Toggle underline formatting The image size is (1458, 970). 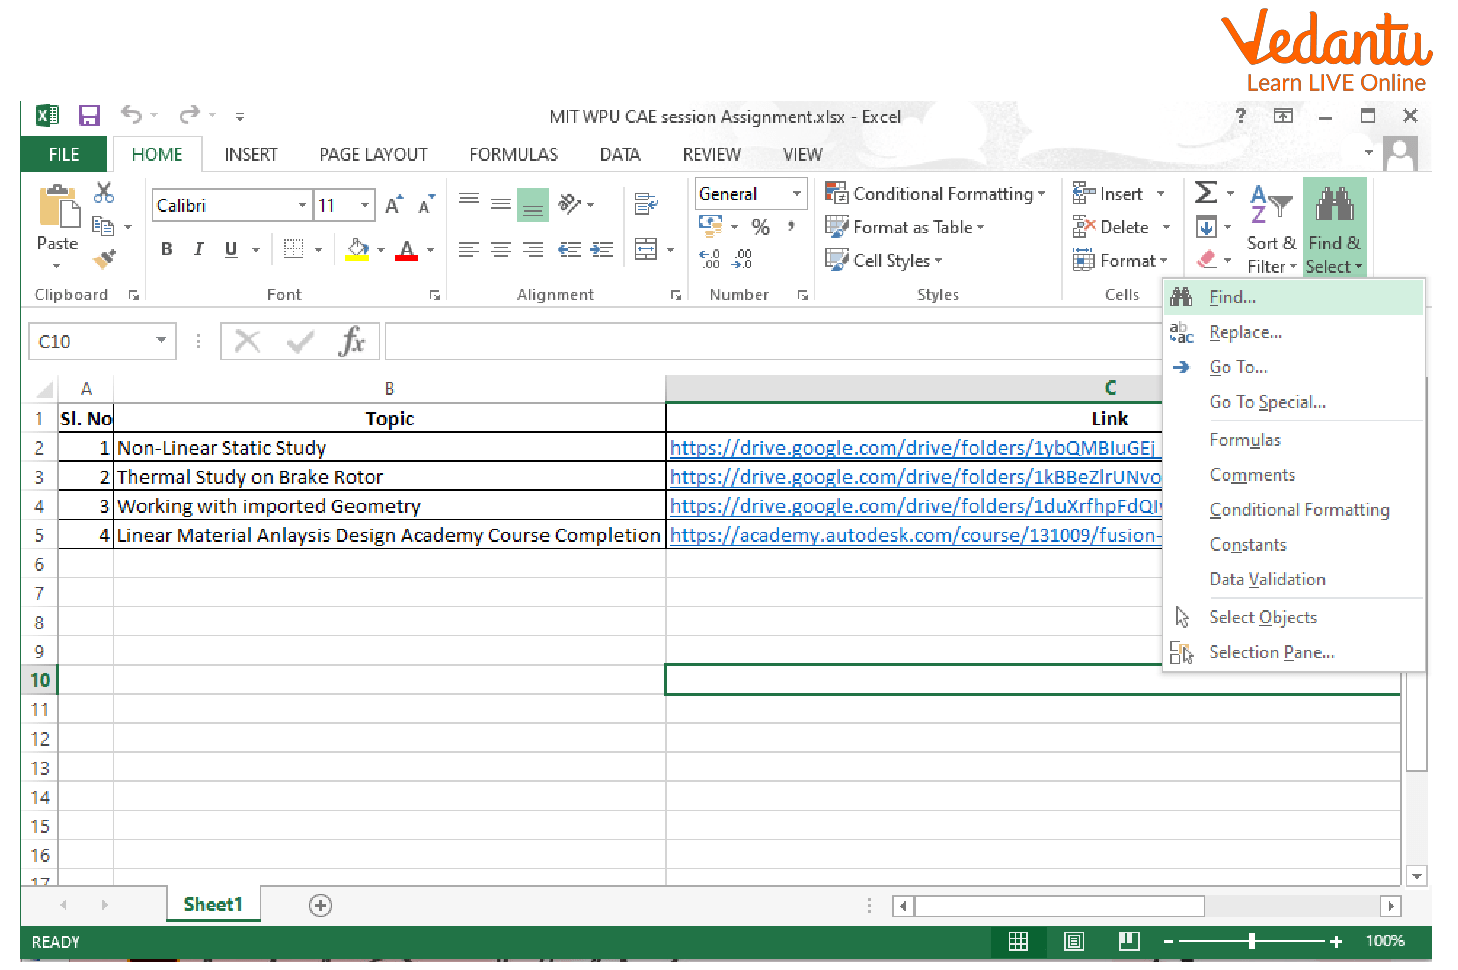tap(229, 248)
